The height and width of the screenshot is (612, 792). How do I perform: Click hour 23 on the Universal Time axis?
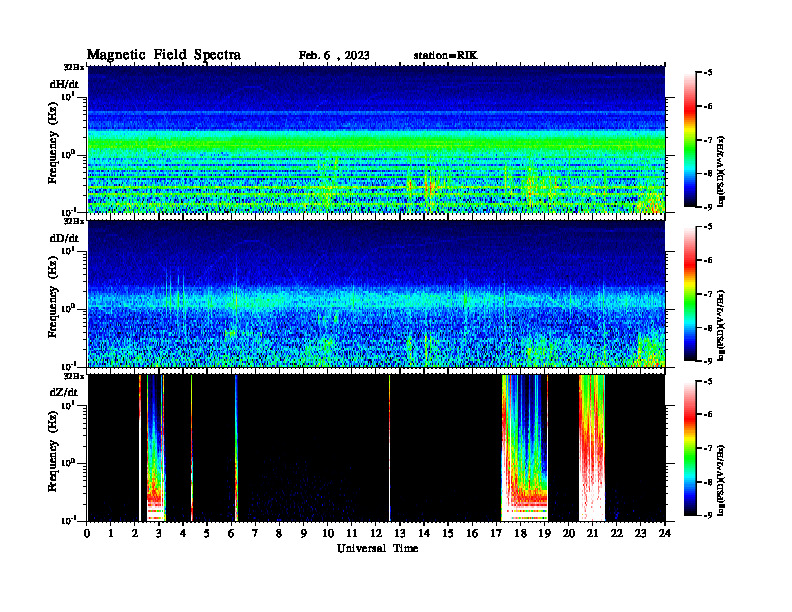point(640,533)
